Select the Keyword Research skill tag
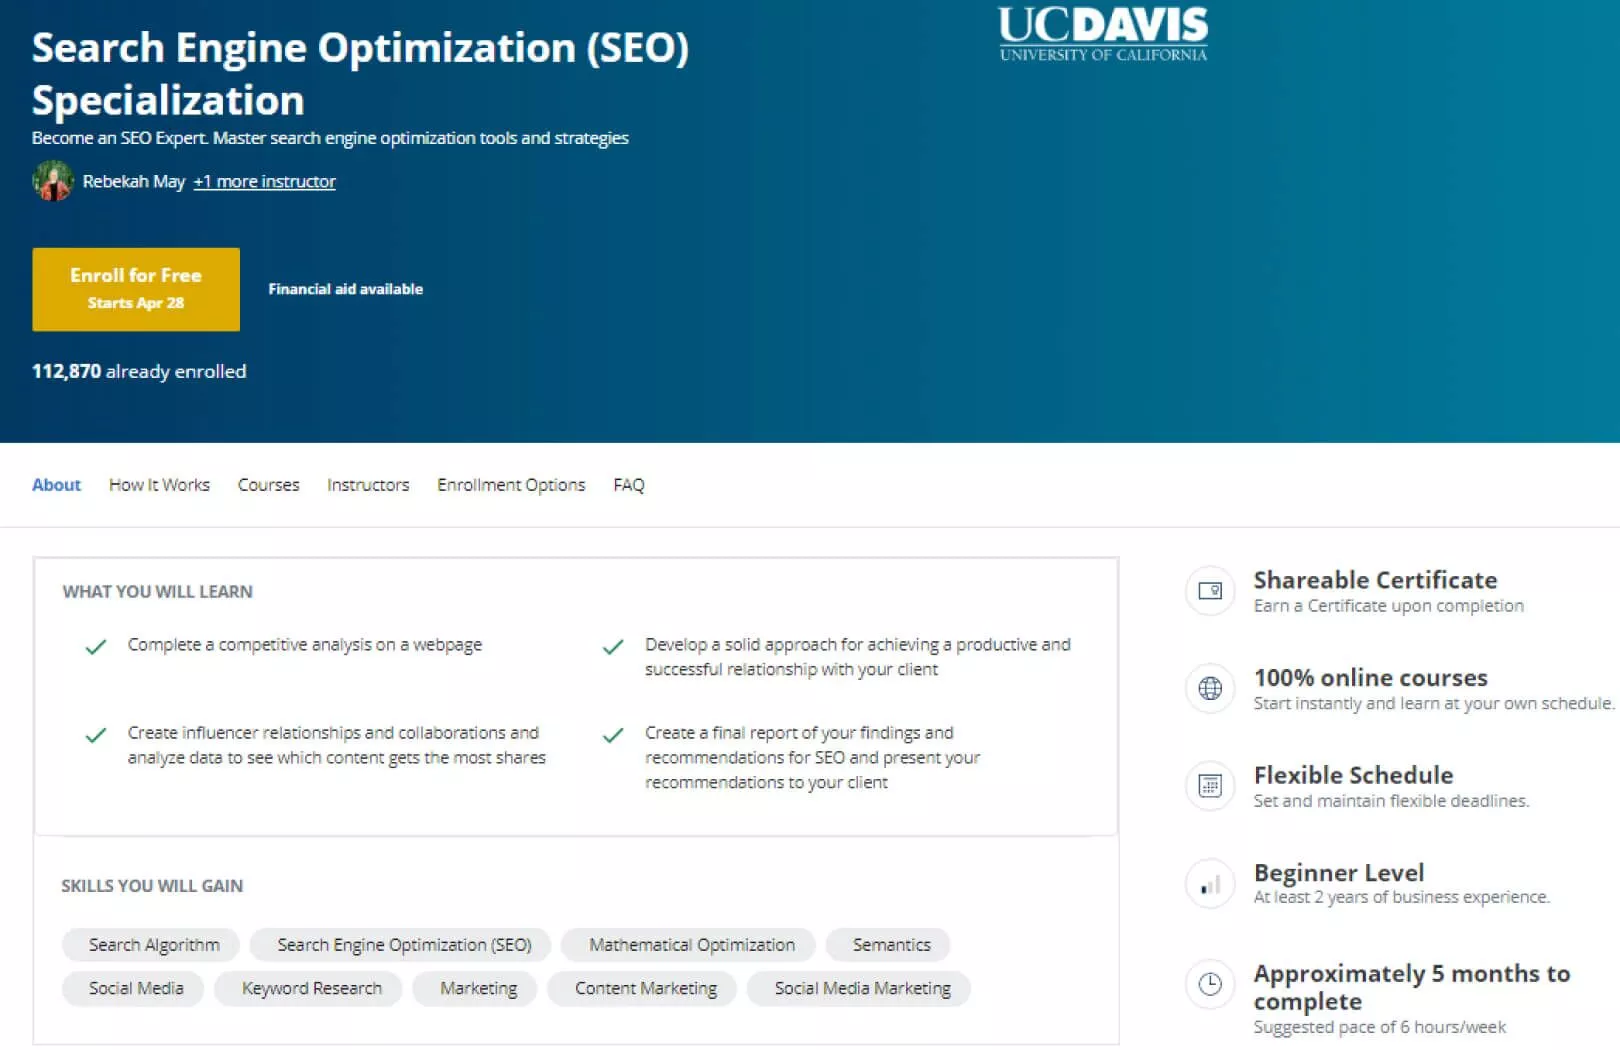Viewport: 1620px width, 1050px height. click(x=311, y=988)
